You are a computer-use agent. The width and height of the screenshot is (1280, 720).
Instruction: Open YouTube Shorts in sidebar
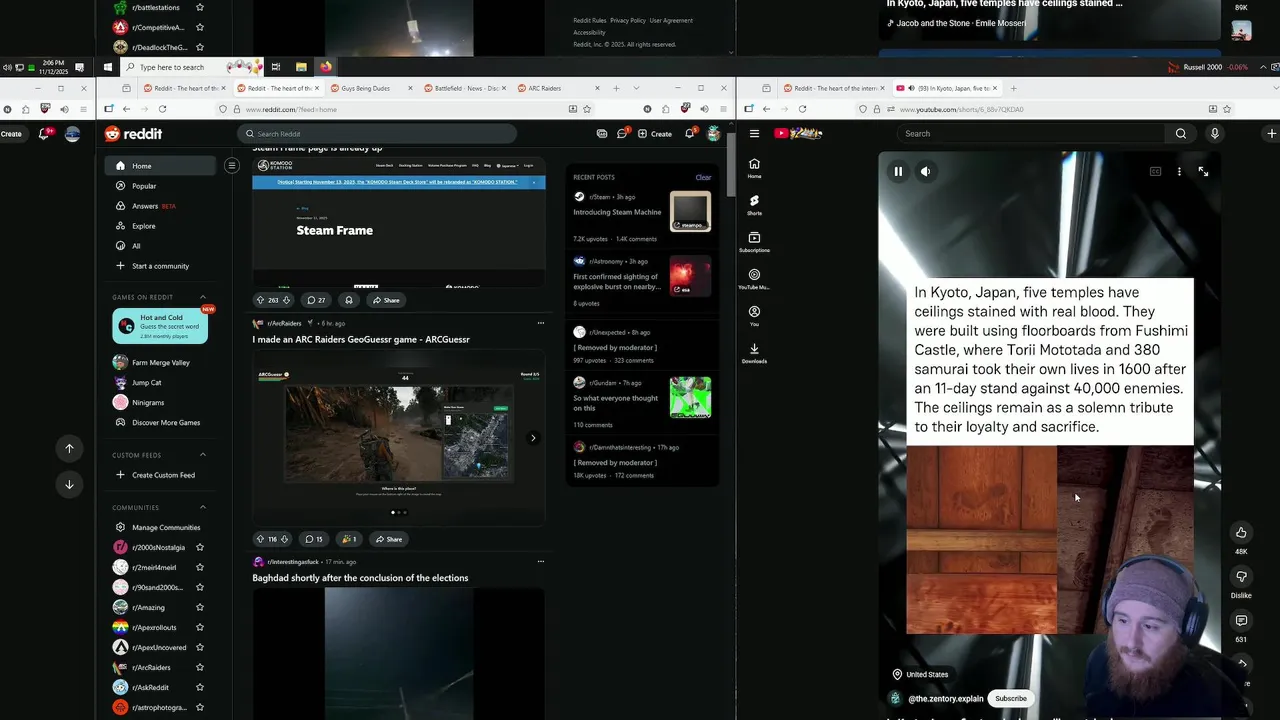tap(754, 205)
